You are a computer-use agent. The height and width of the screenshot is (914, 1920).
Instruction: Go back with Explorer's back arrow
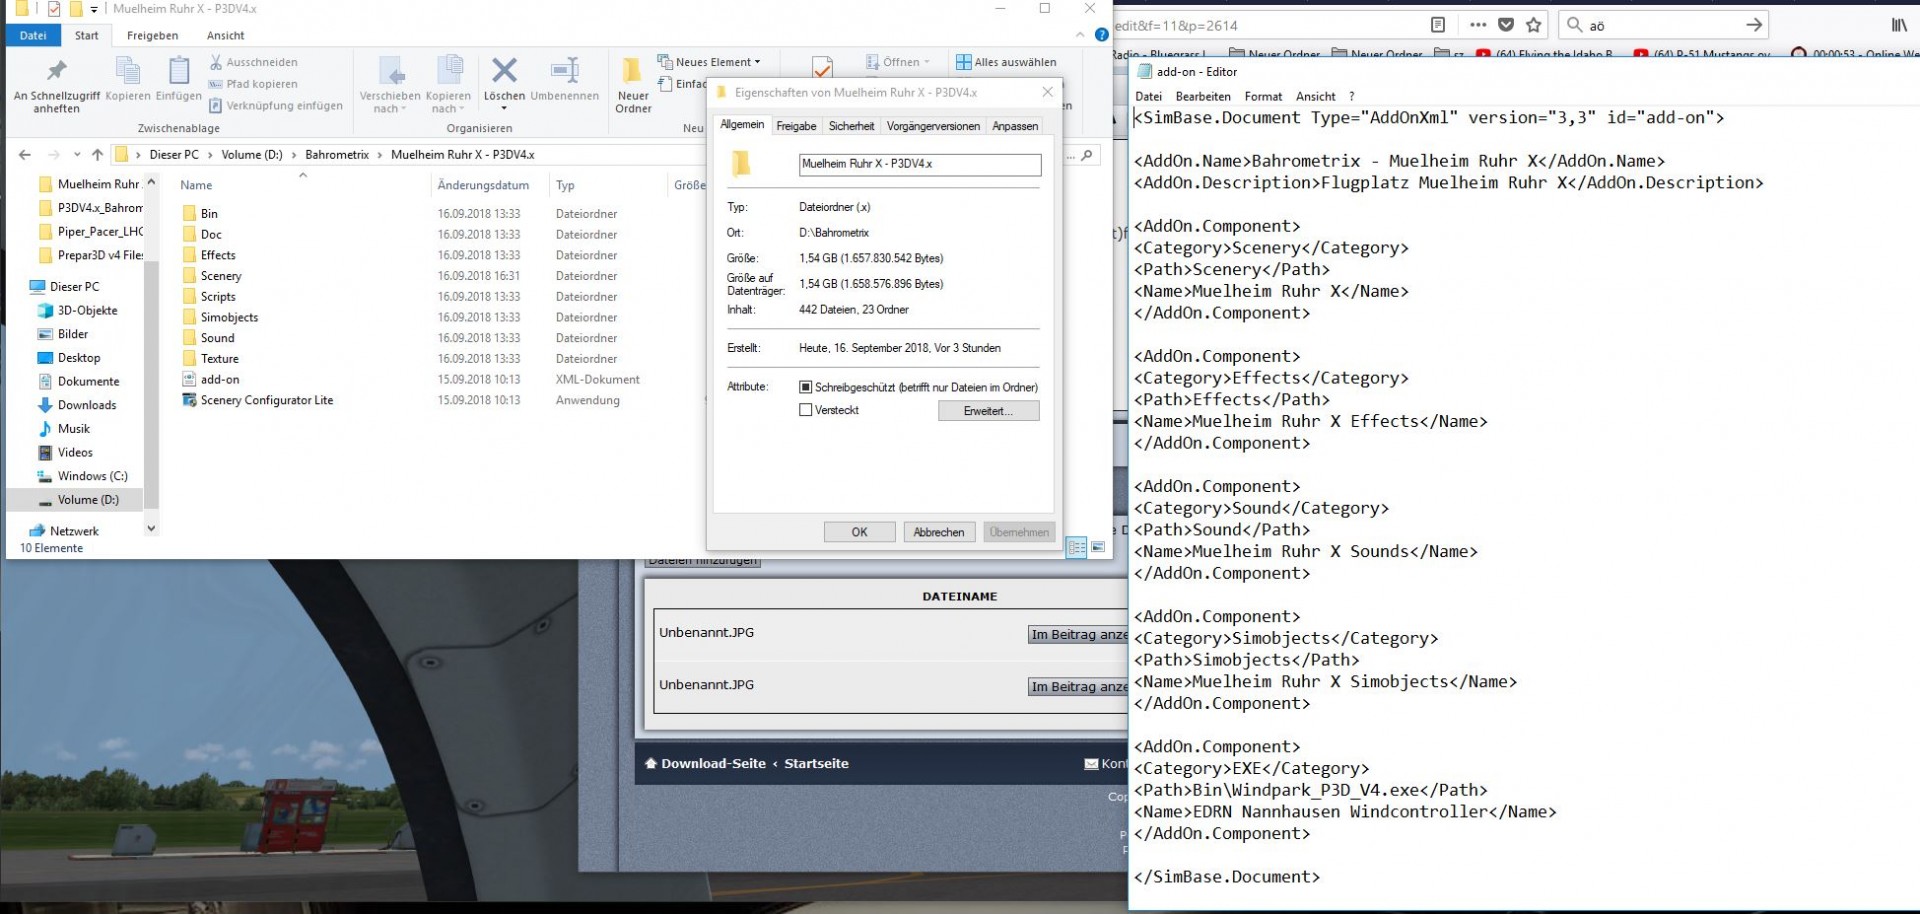coord(25,155)
